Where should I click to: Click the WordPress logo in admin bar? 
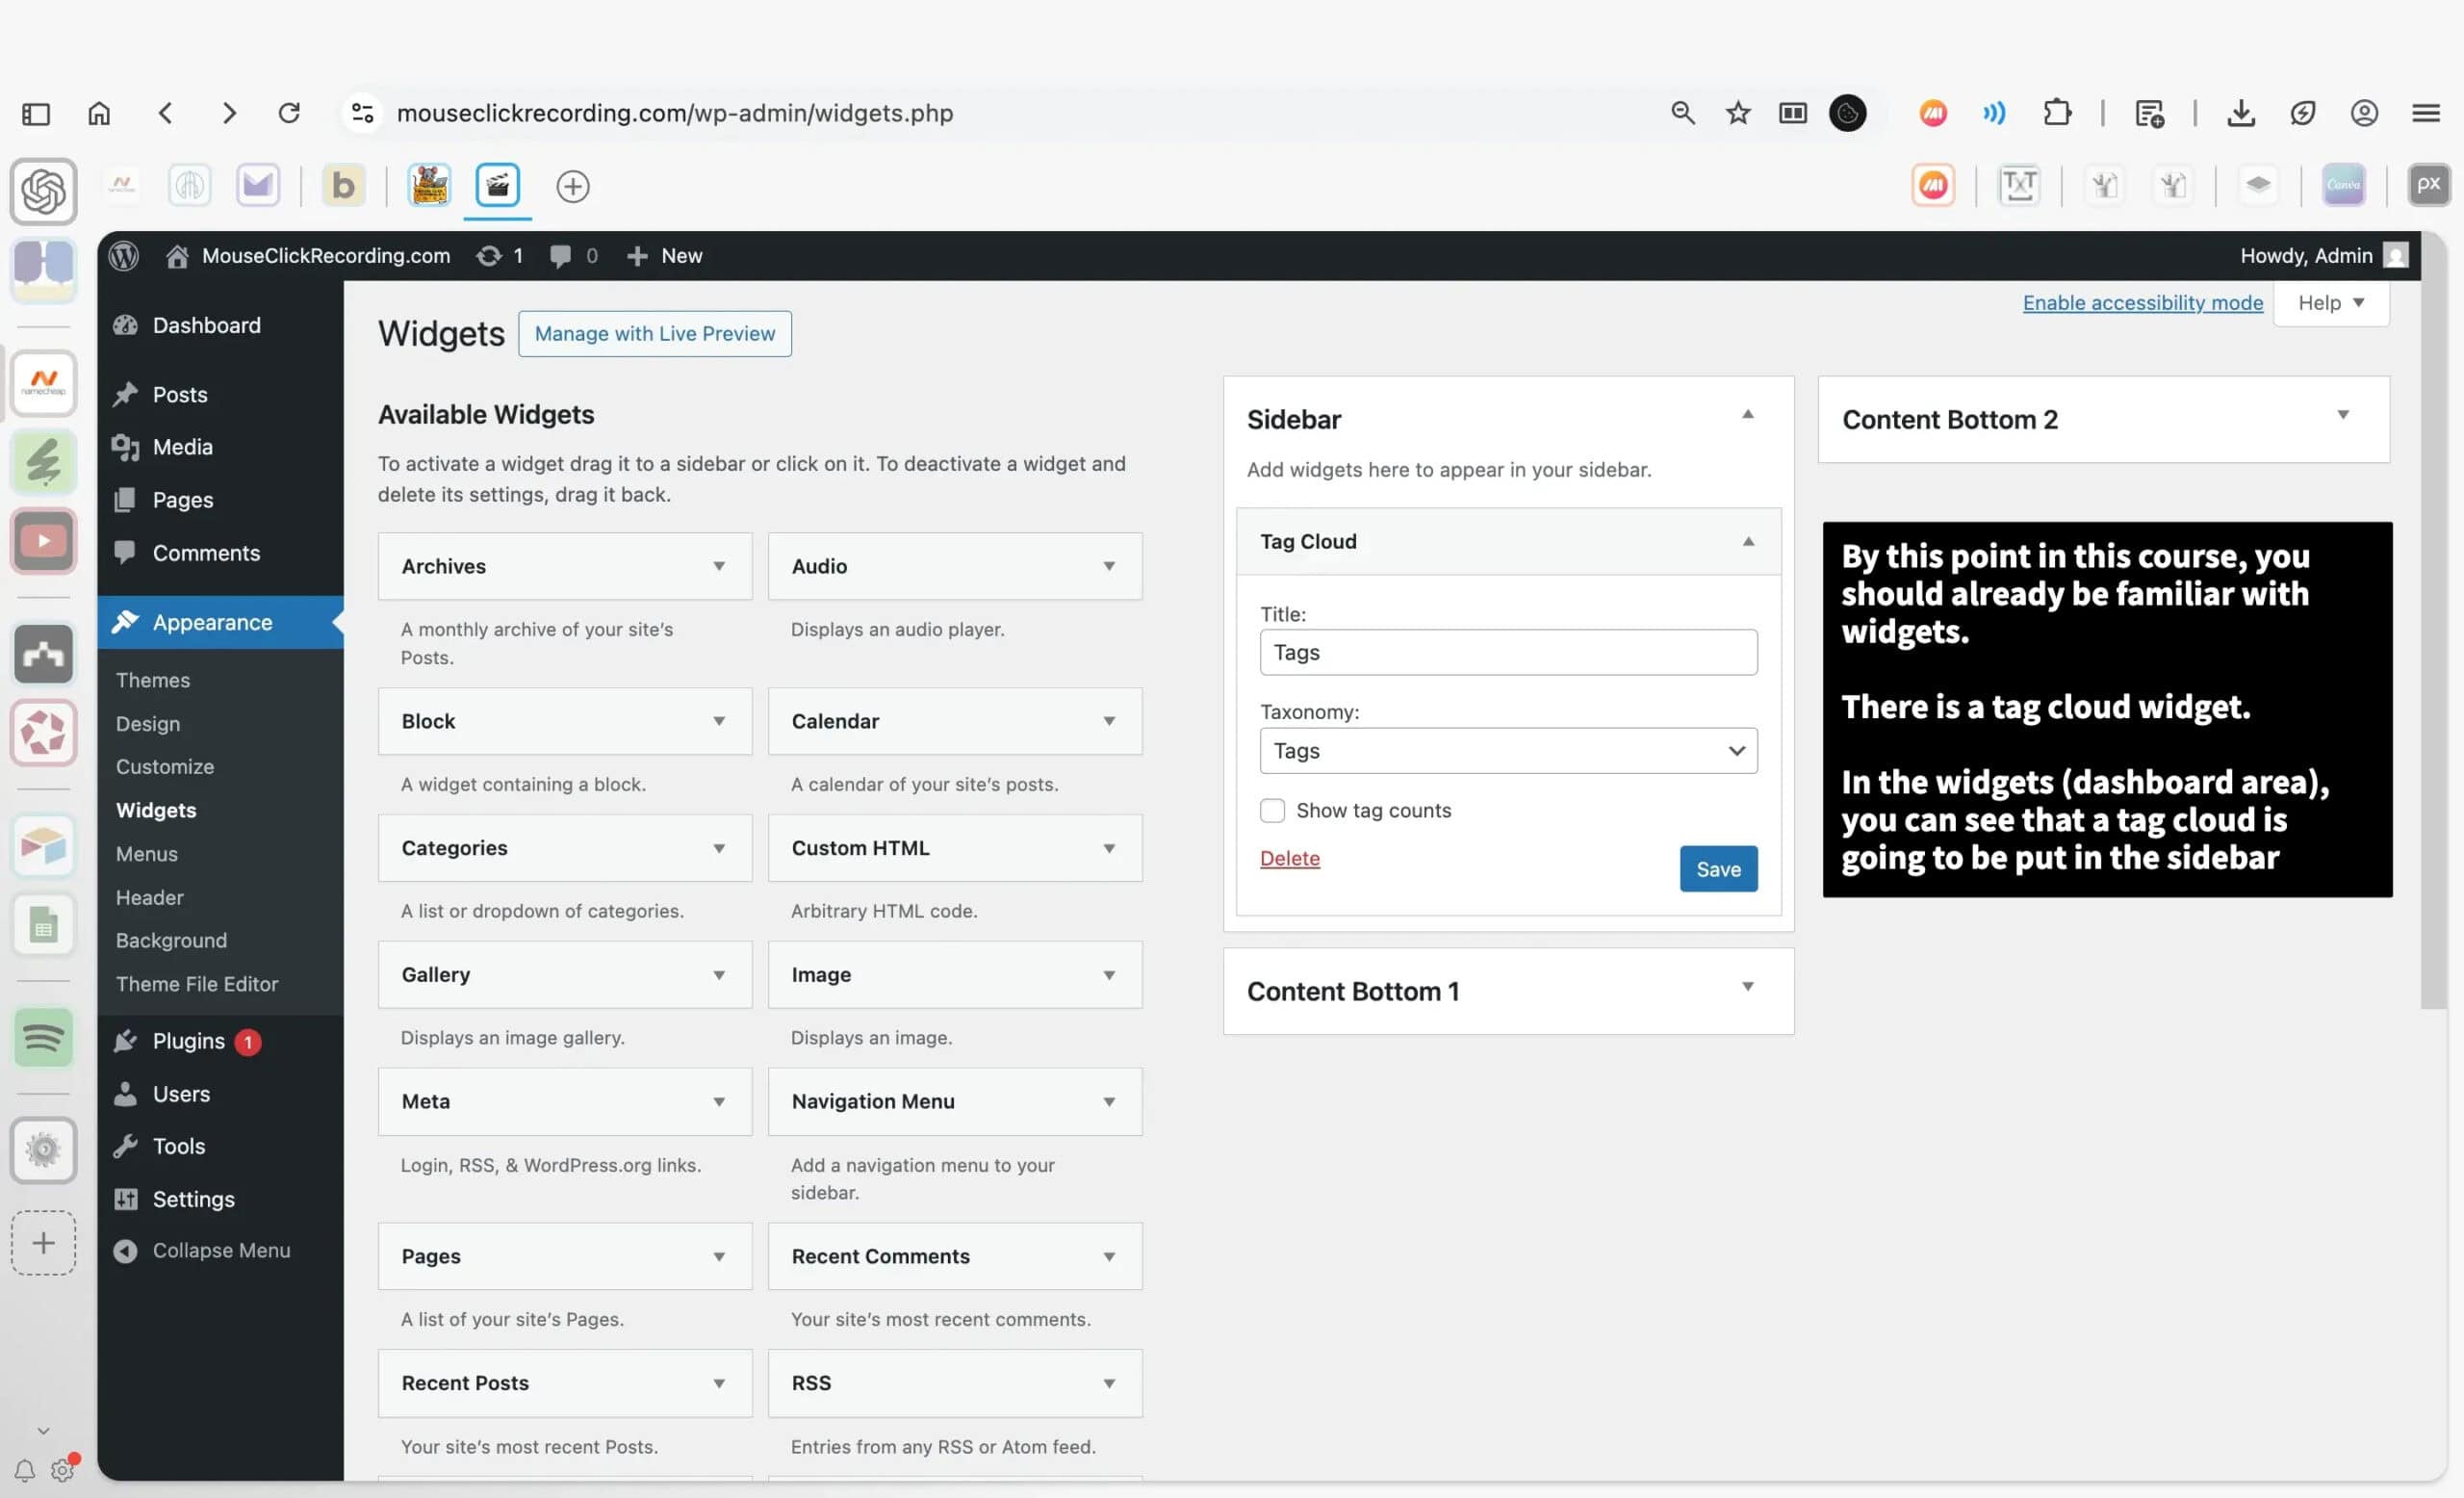124,255
